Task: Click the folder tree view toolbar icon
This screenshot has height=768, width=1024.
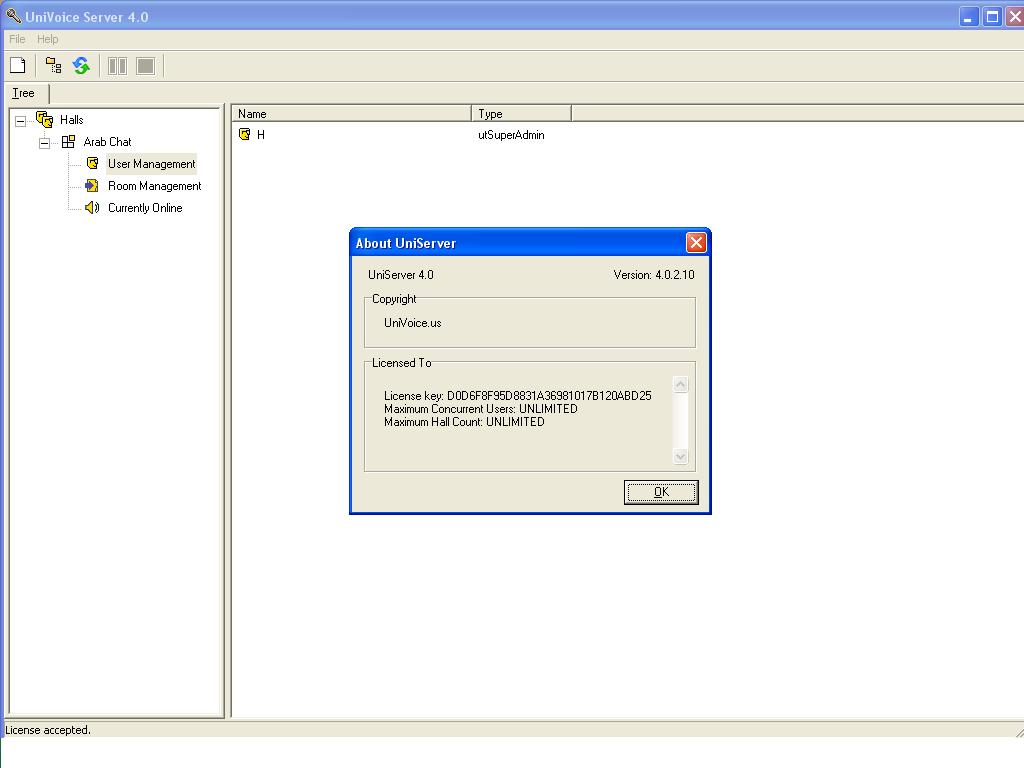Action: click(53, 66)
